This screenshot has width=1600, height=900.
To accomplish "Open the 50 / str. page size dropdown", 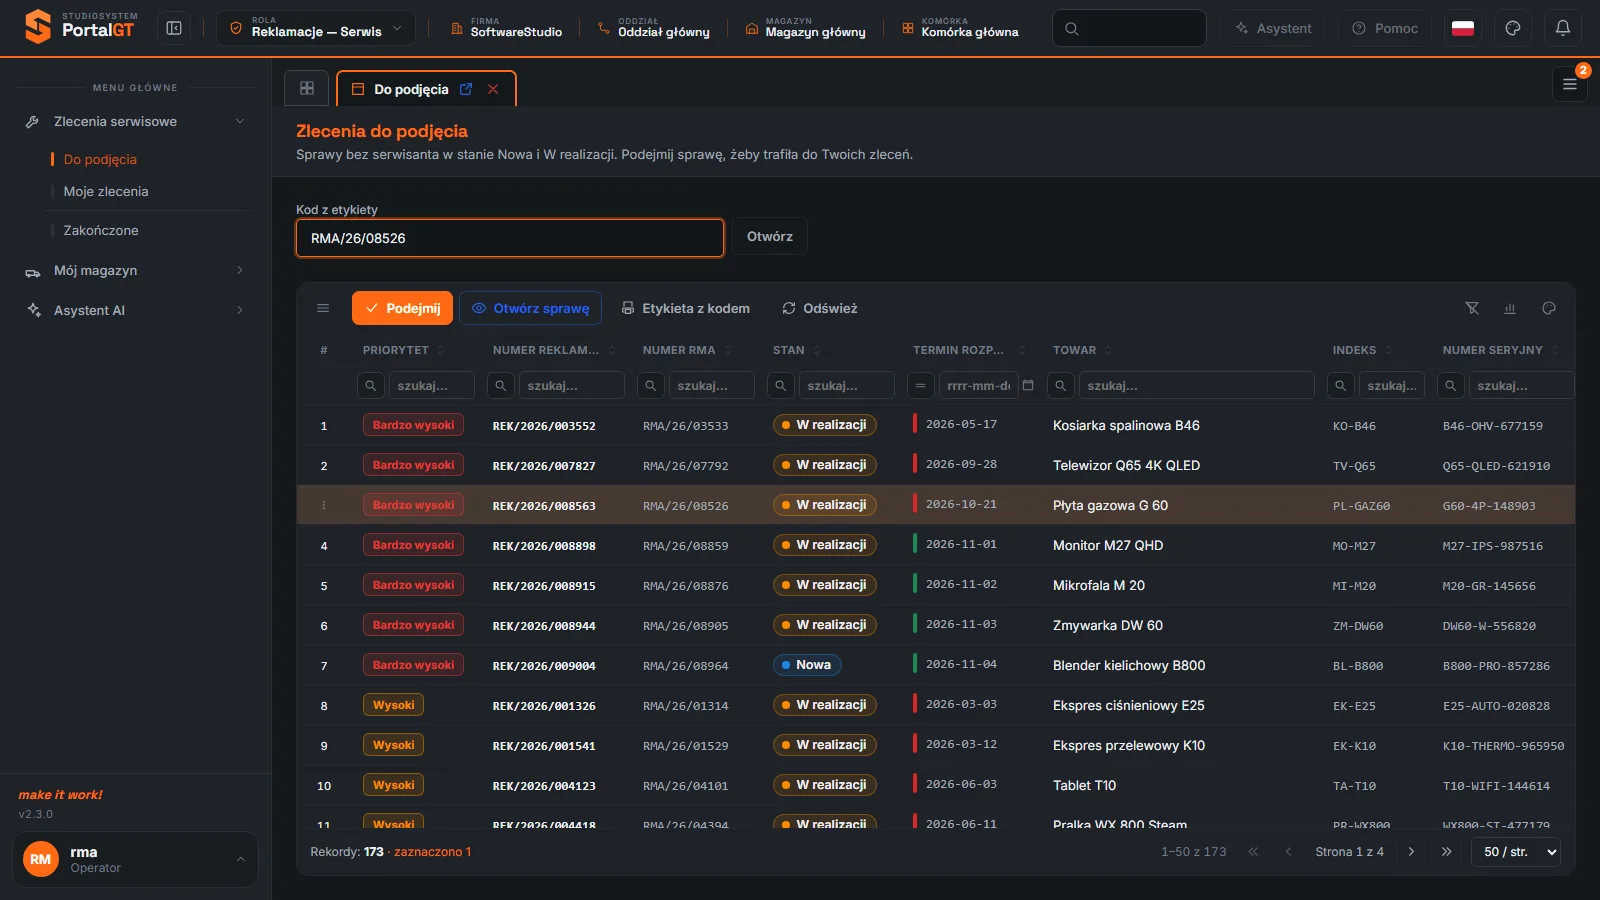I will click(1516, 852).
